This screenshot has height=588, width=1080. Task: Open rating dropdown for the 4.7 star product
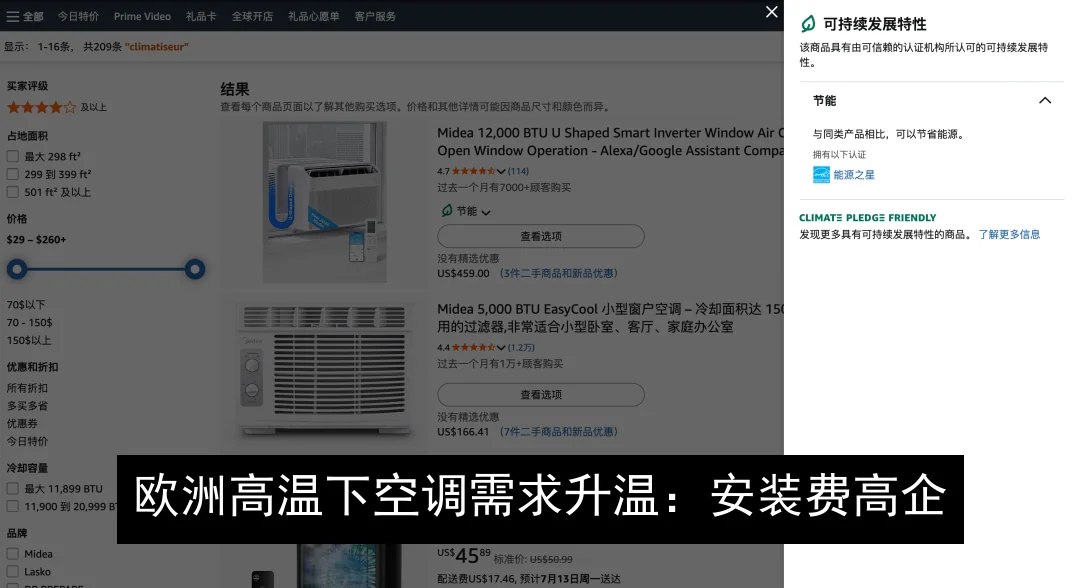(501, 171)
